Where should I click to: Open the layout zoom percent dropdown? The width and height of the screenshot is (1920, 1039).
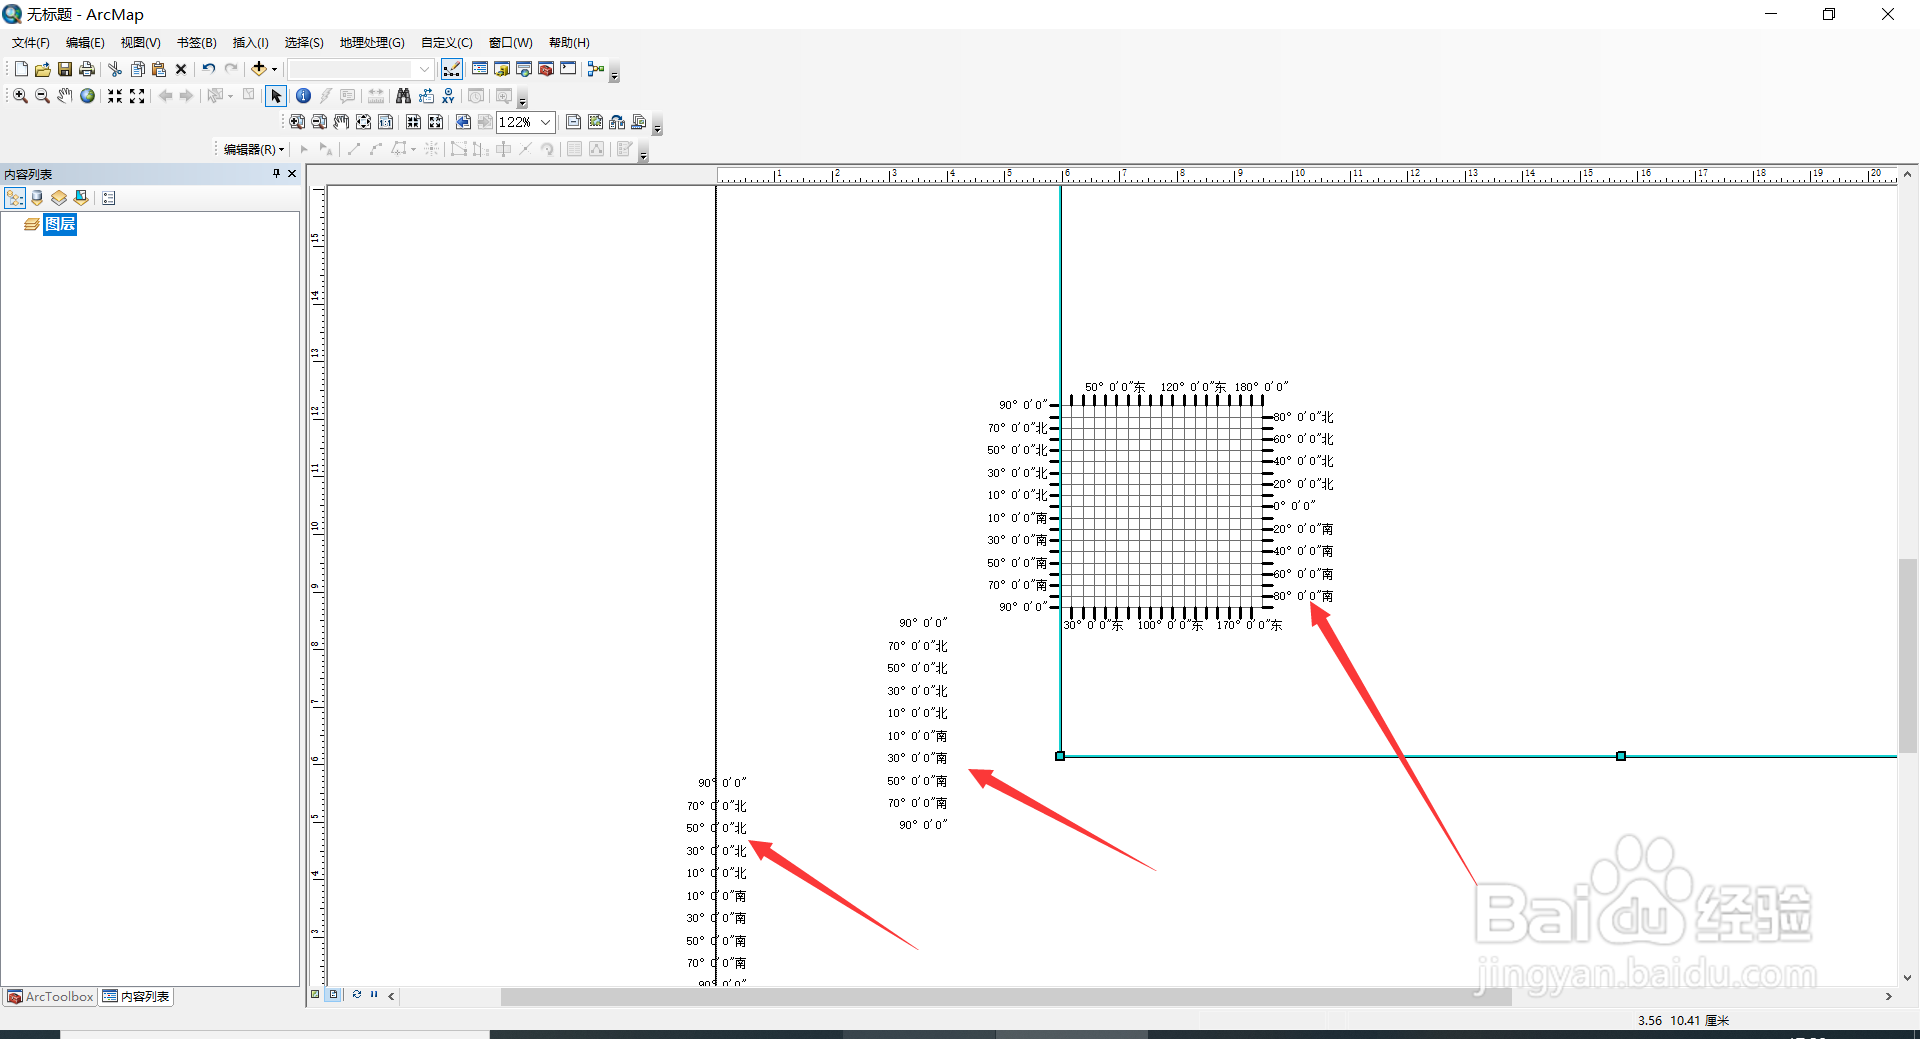click(545, 122)
